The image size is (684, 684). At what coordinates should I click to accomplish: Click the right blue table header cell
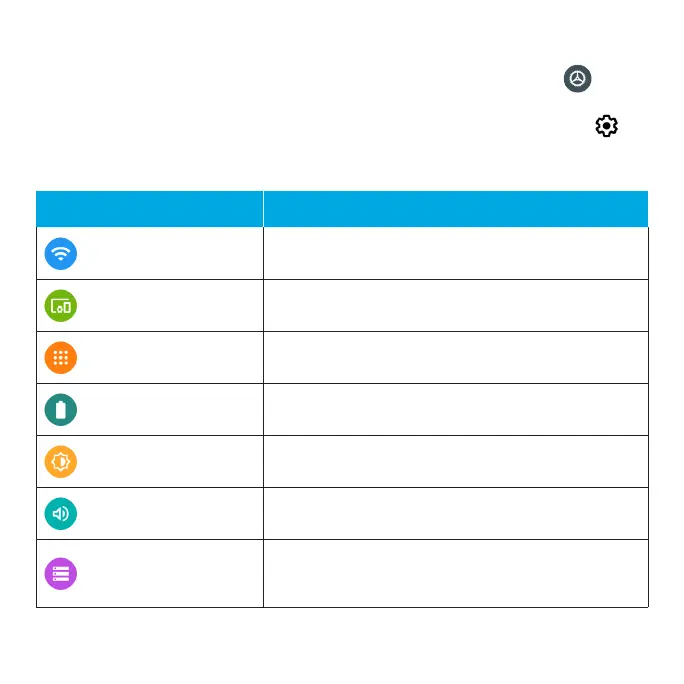(x=456, y=209)
